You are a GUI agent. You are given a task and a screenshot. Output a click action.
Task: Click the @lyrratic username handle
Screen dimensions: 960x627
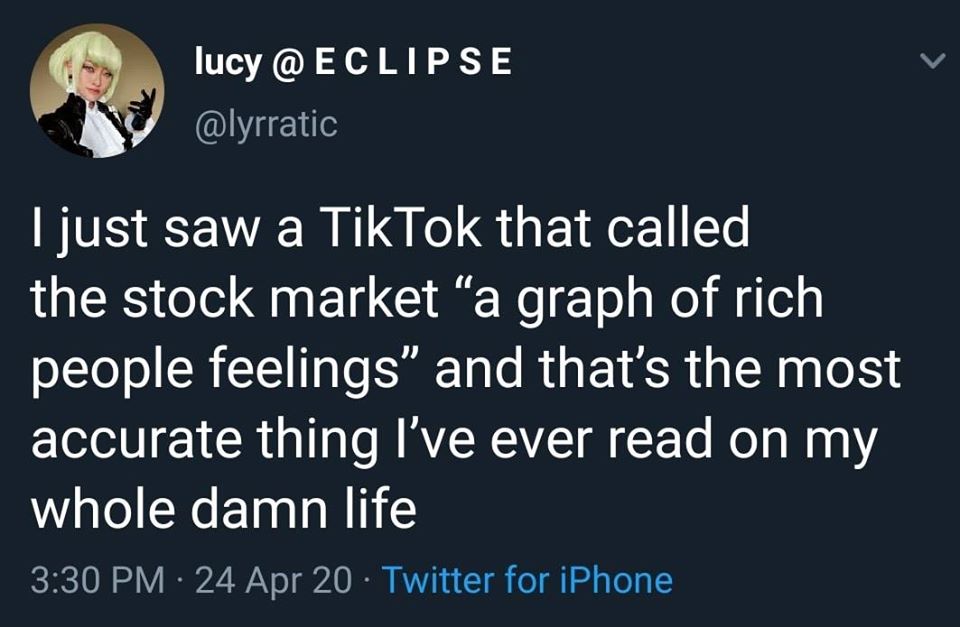coord(264,124)
